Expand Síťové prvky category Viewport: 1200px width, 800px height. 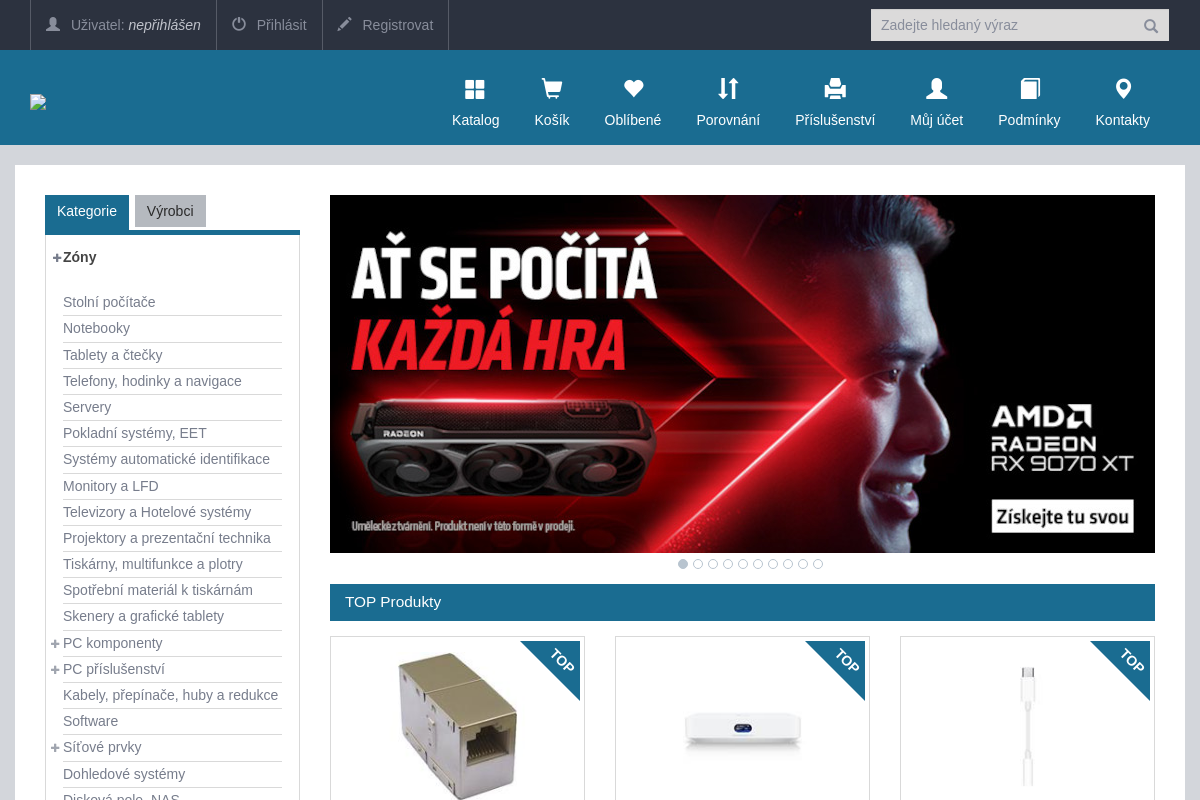click(x=55, y=747)
